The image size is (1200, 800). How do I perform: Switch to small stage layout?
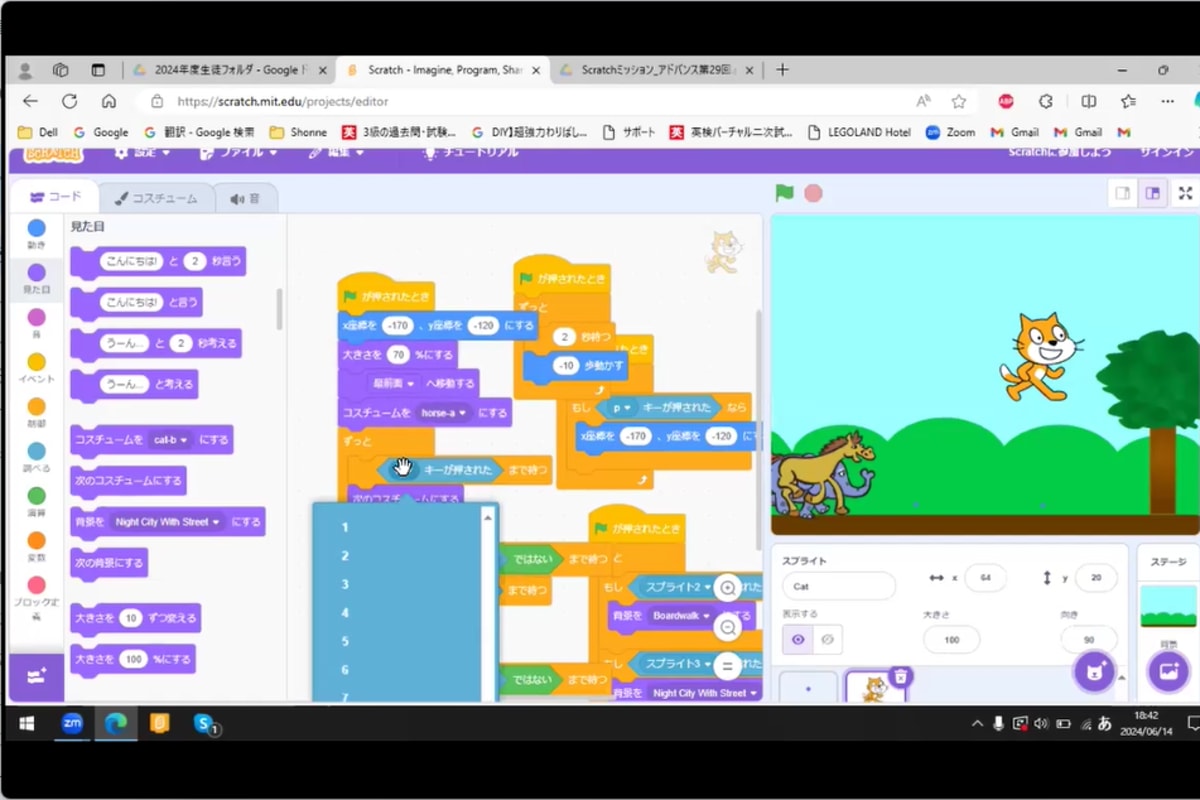coord(1123,193)
